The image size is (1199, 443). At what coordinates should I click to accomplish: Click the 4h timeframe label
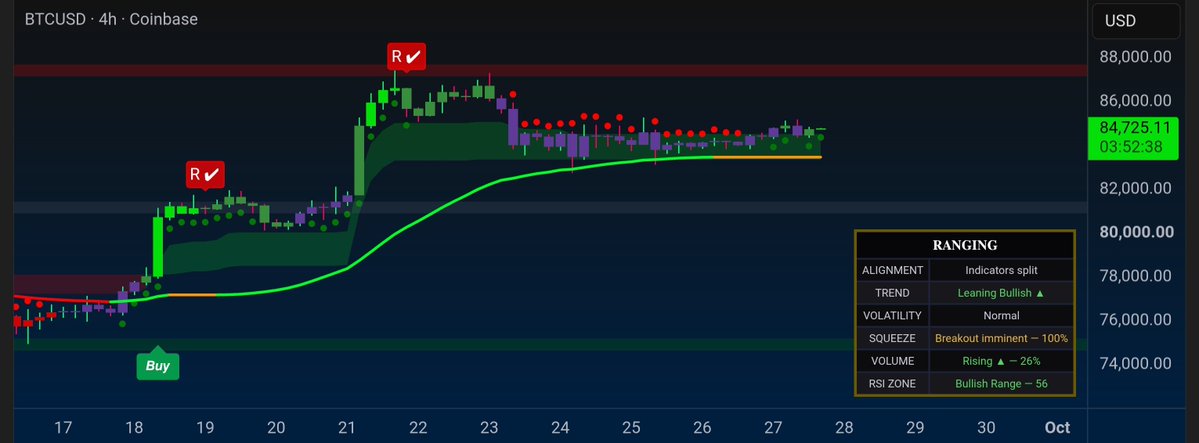pyautogui.click(x=106, y=19)
